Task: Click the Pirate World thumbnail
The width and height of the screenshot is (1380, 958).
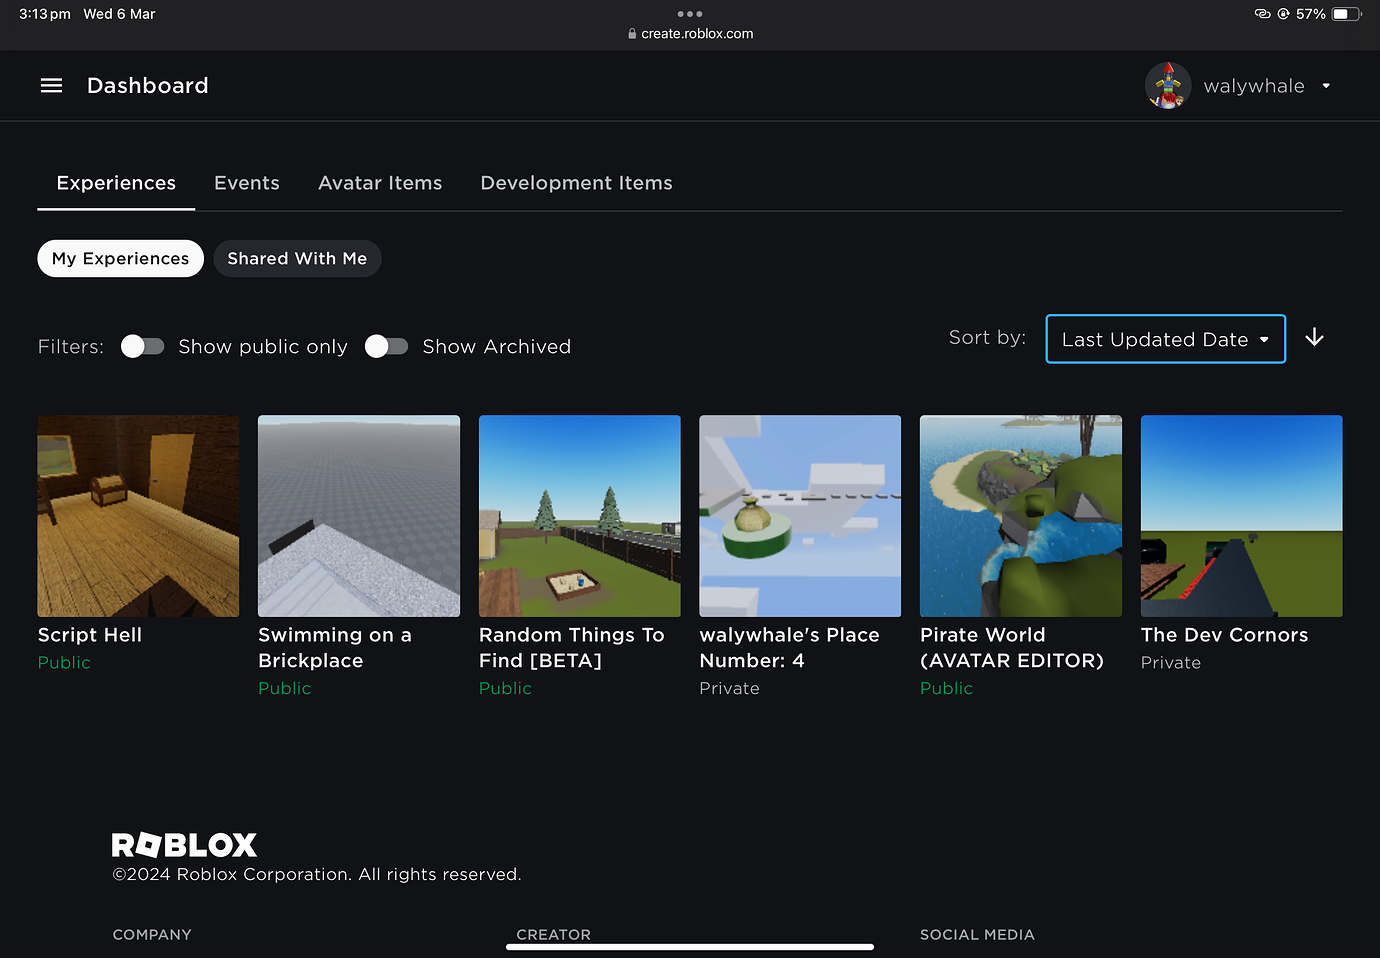Action: [x=1020, y=516]
